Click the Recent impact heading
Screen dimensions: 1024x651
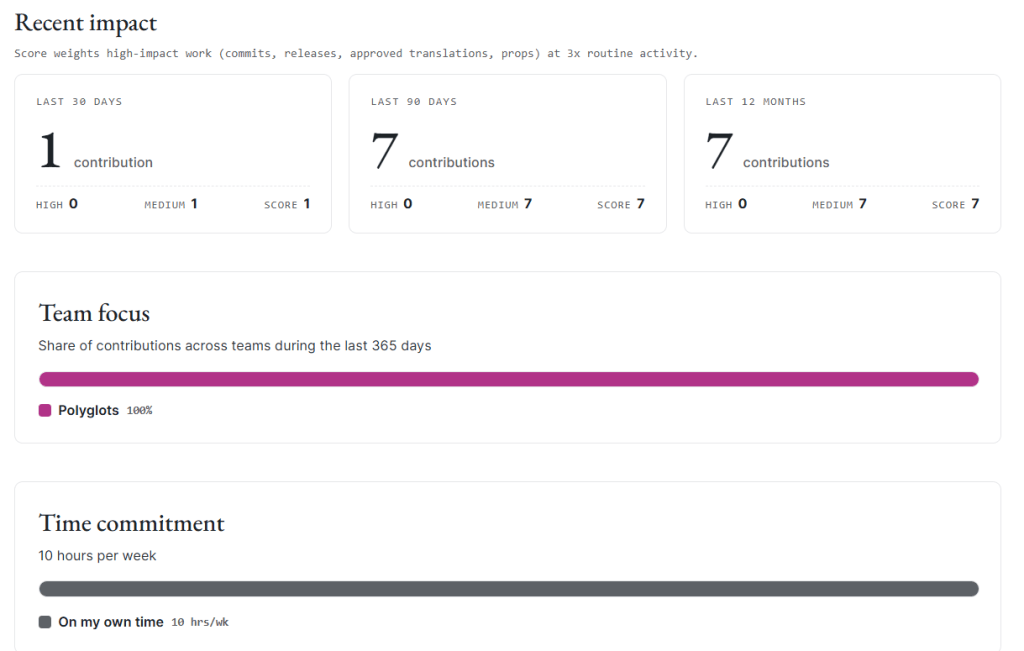[86, 23]
